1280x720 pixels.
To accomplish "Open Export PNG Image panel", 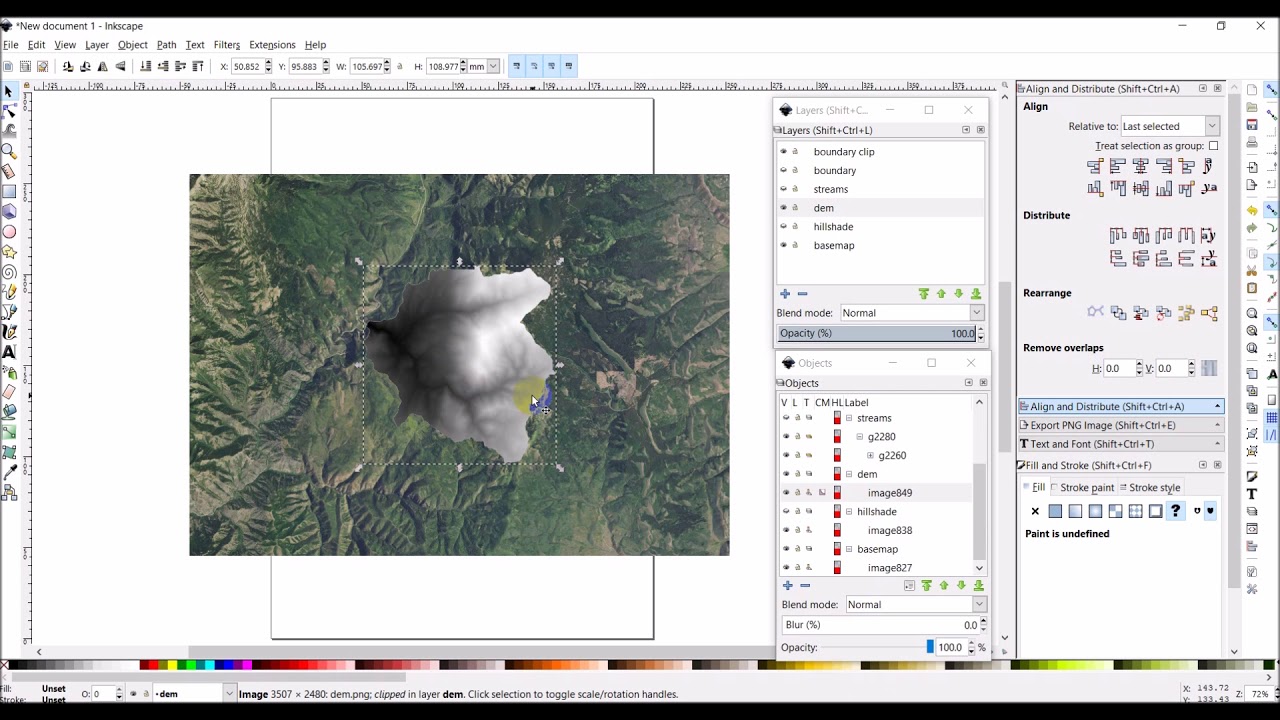I will [1120, 425].
